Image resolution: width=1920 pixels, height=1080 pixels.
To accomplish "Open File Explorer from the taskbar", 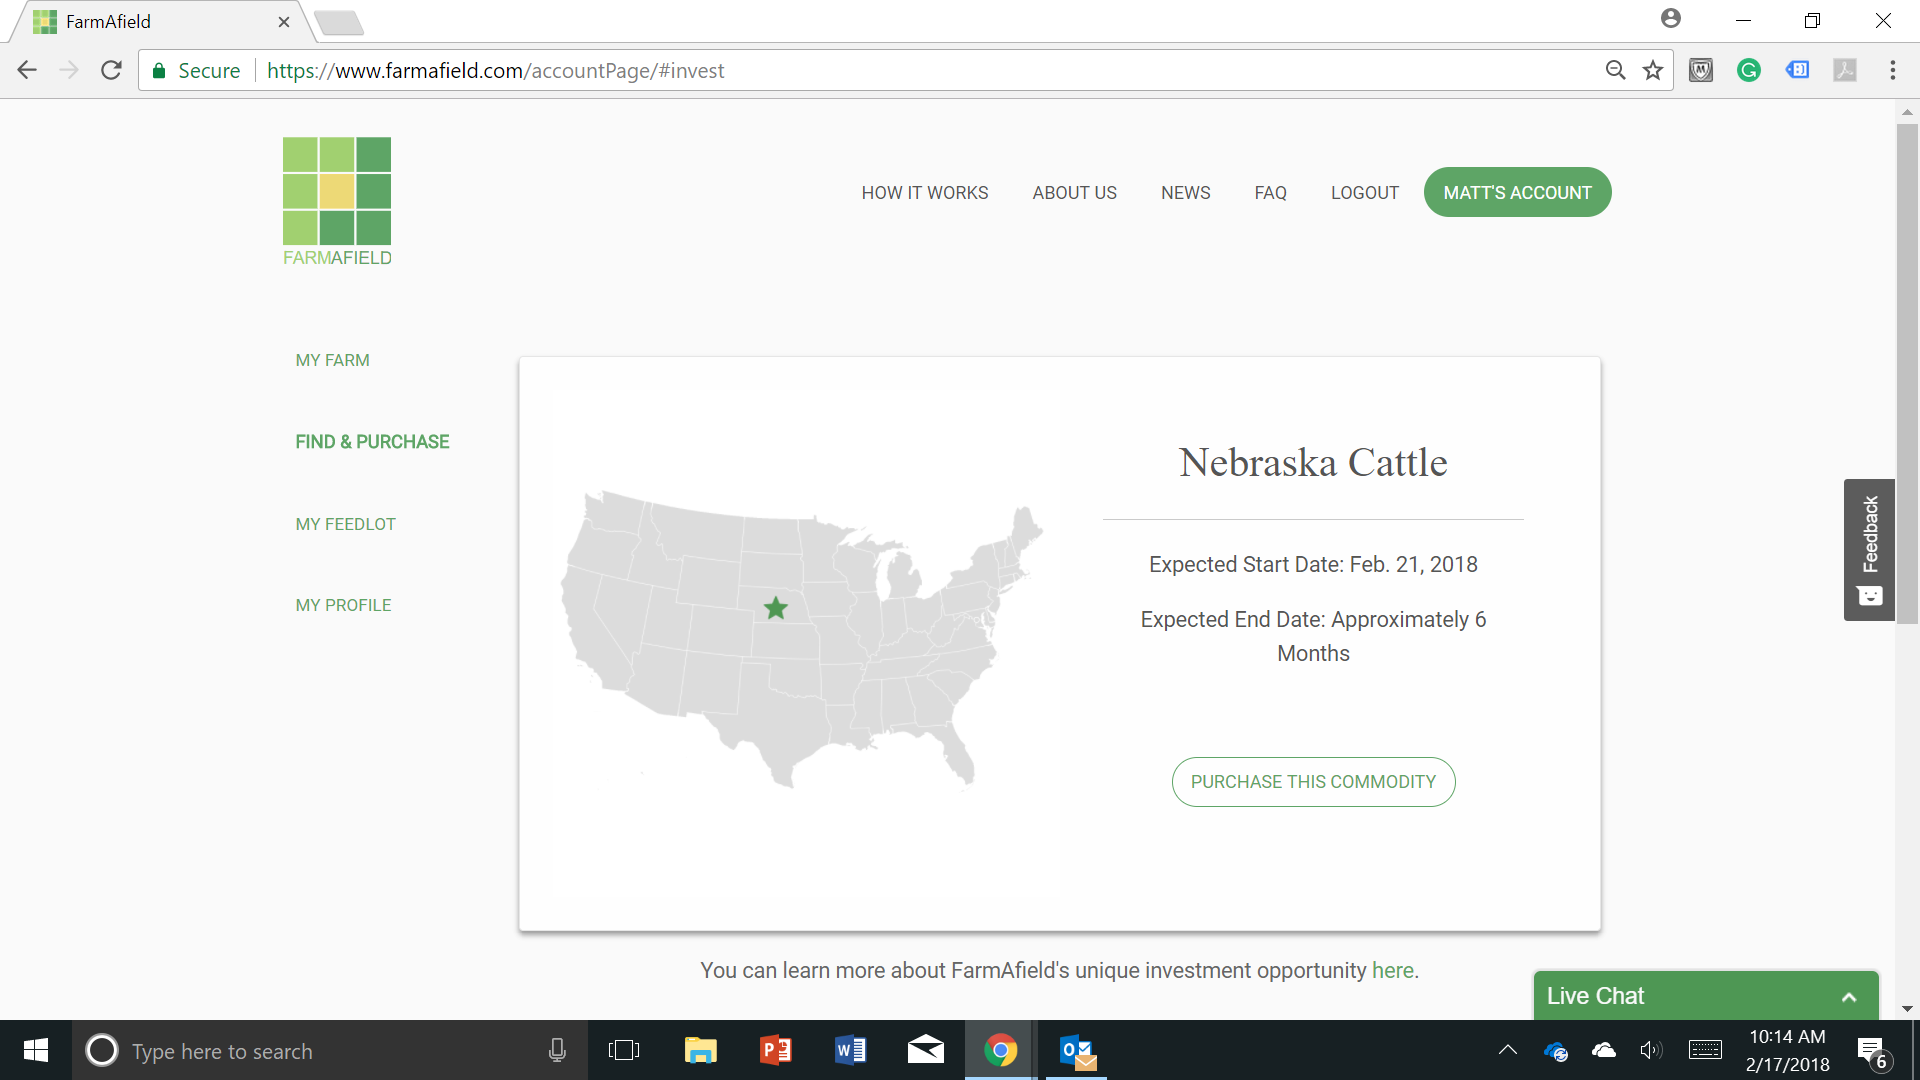I will point(700,1050).
